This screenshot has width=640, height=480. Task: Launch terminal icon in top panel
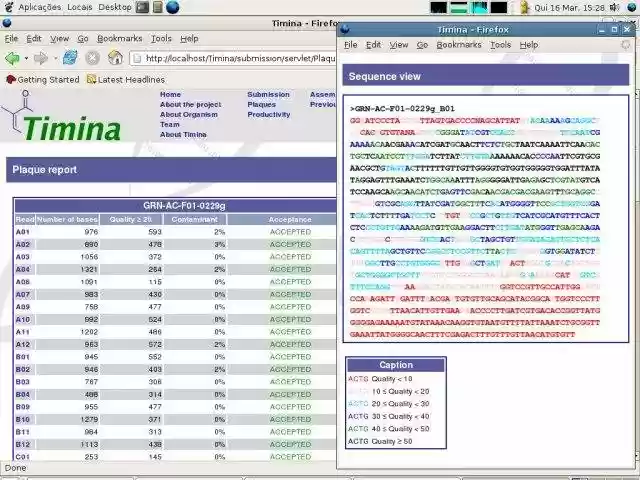142,7
